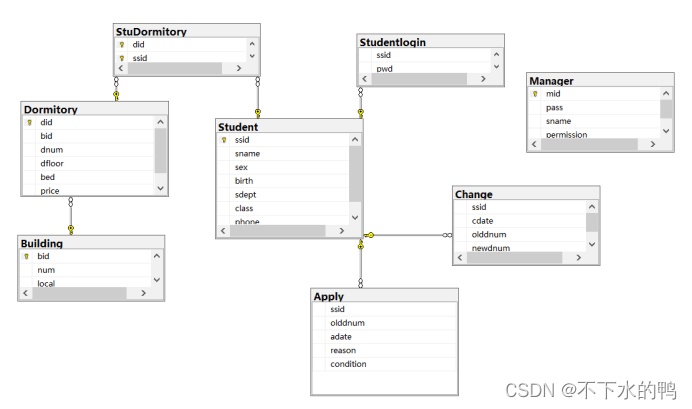Select the reason column in Apply
The height and width of the screenshot is (409, 692).
(384, 350)
